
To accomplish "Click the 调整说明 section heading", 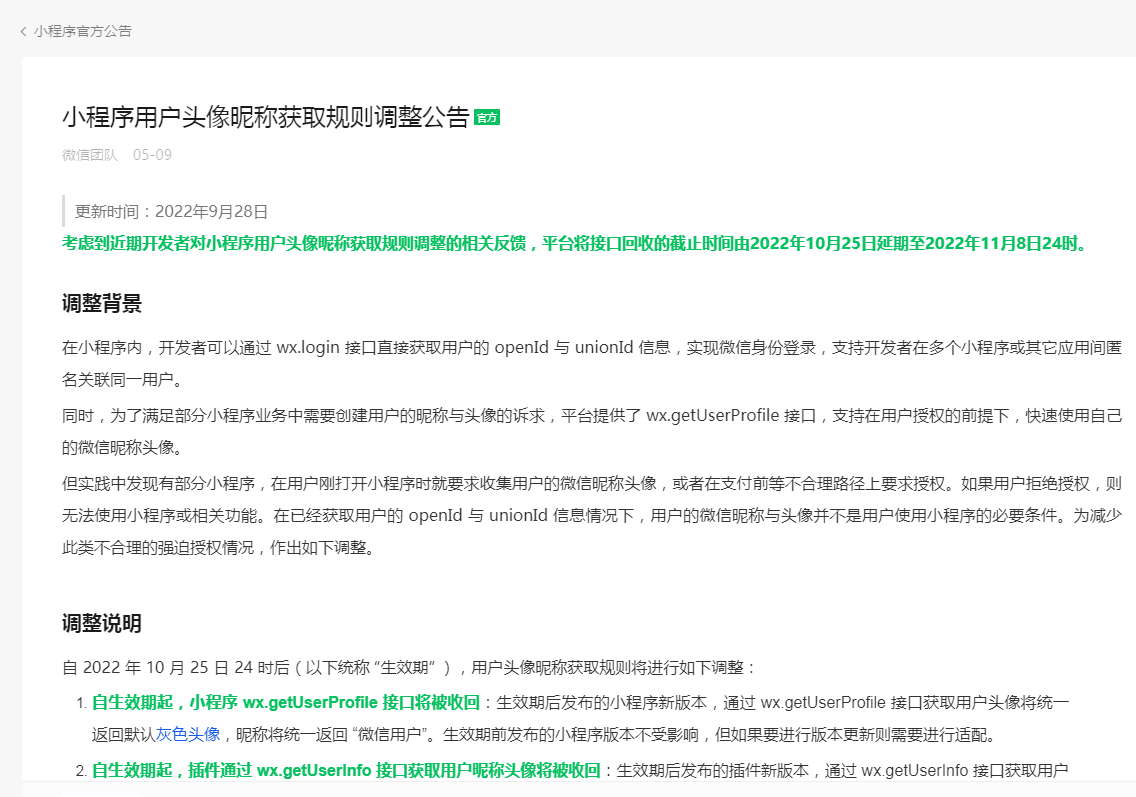I will click(101, 624).
